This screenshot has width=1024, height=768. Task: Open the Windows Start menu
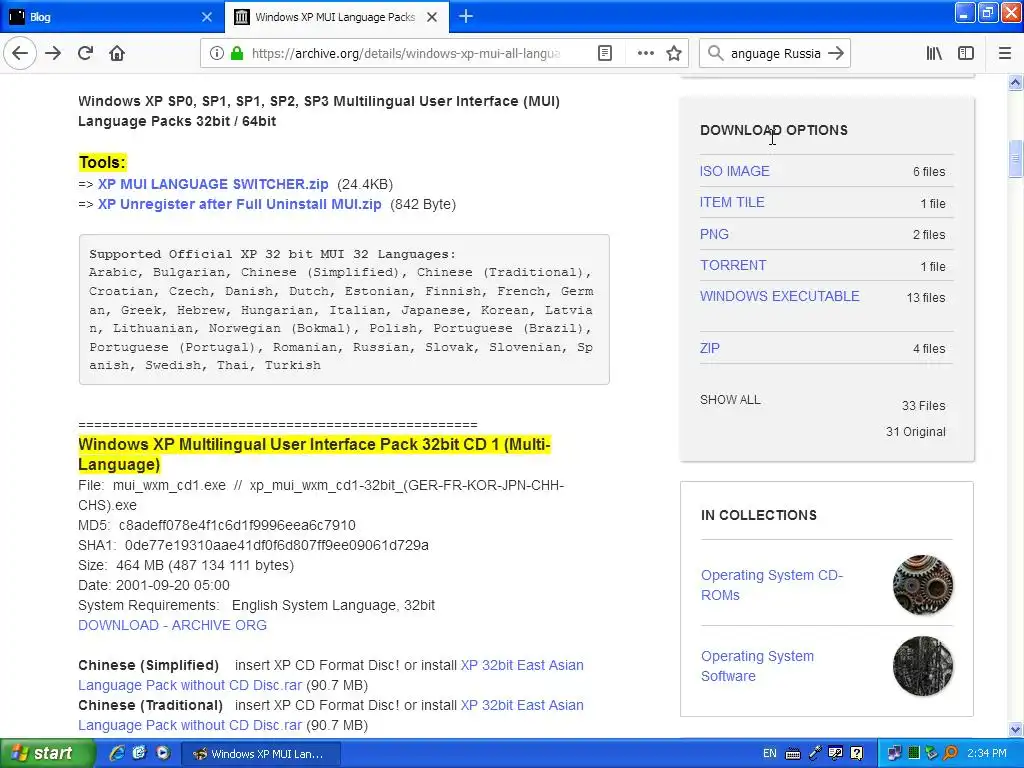click(47, 753)
